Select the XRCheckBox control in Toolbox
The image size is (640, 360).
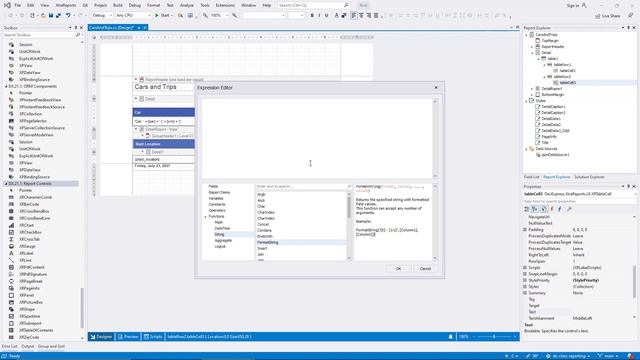(30, 232)
